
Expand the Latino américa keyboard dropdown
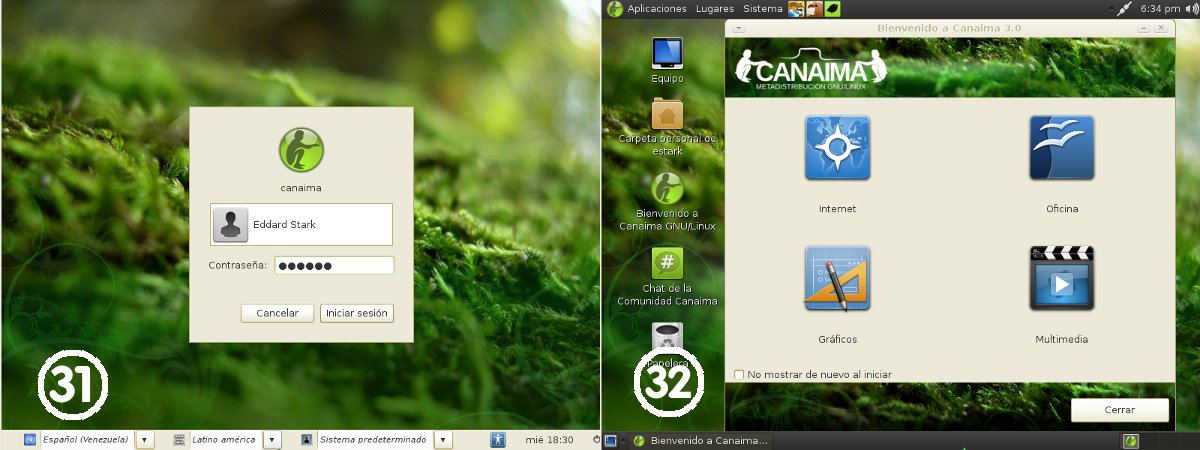tap(272, 439)
